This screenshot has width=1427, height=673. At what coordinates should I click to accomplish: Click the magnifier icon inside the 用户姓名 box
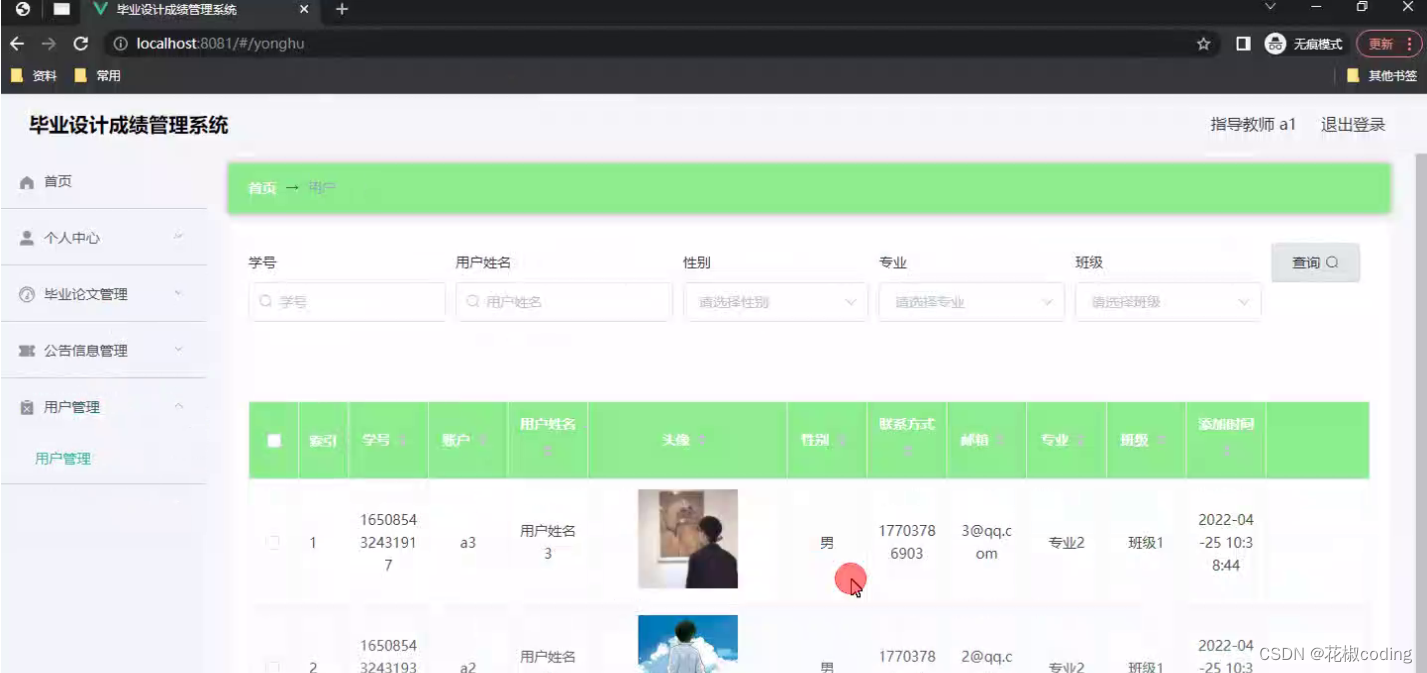pyautogui.click(x=470, y=301)
